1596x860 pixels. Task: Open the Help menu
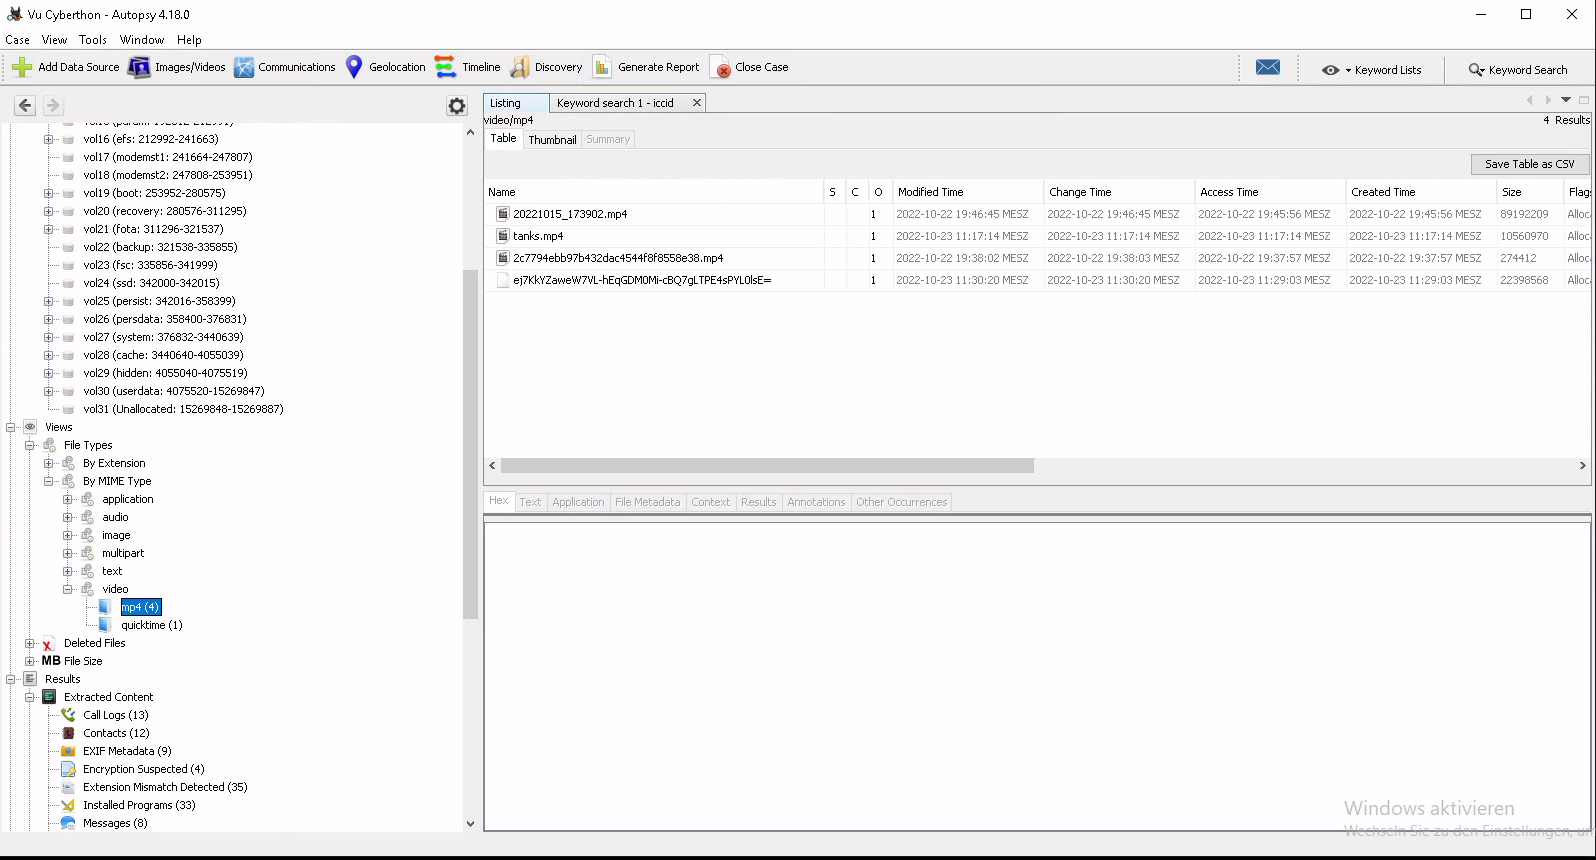(x=189, y=40)
